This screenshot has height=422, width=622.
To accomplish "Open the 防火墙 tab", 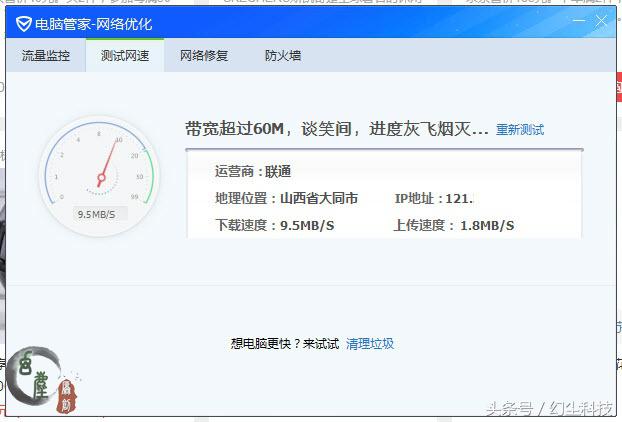I will (283, 56).
